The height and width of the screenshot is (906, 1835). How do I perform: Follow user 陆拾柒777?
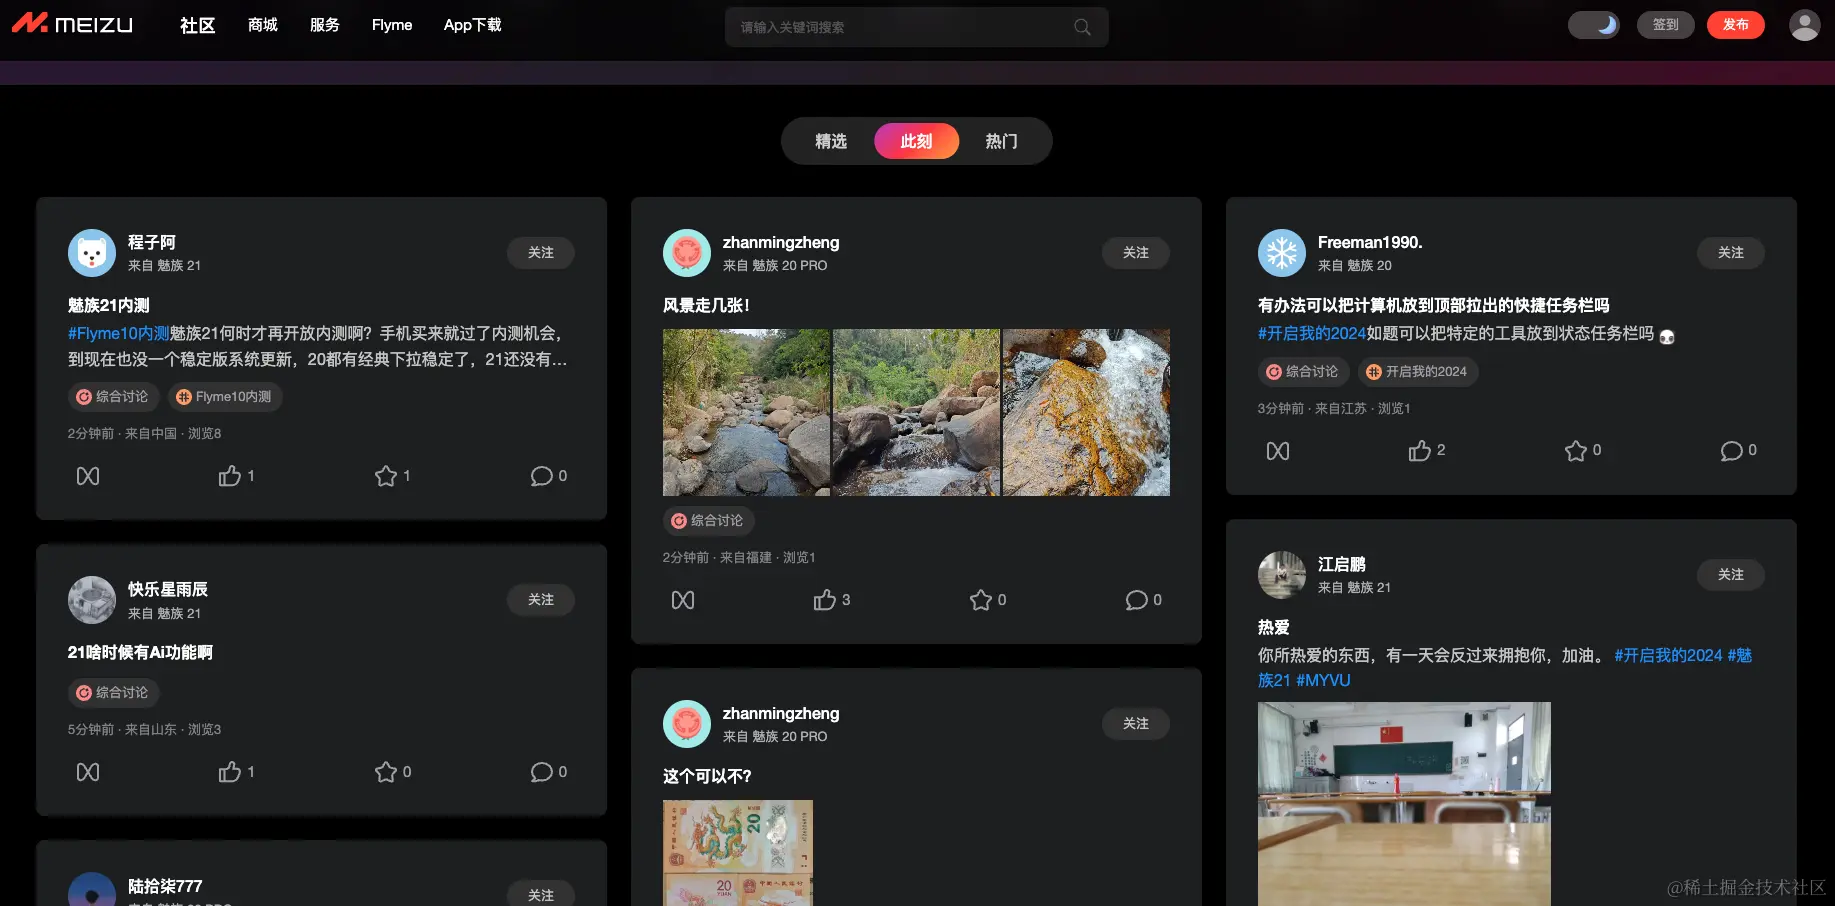541,894
